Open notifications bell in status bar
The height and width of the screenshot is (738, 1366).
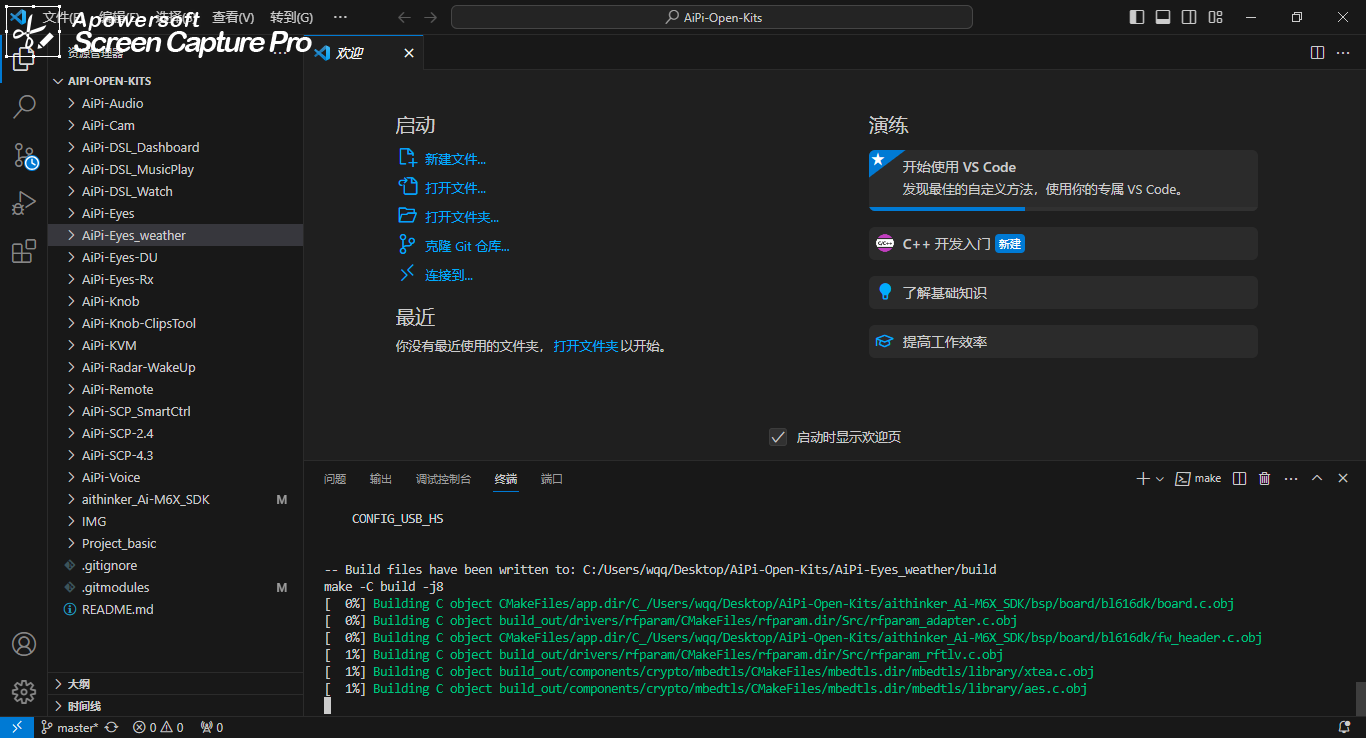(1345, 727)
